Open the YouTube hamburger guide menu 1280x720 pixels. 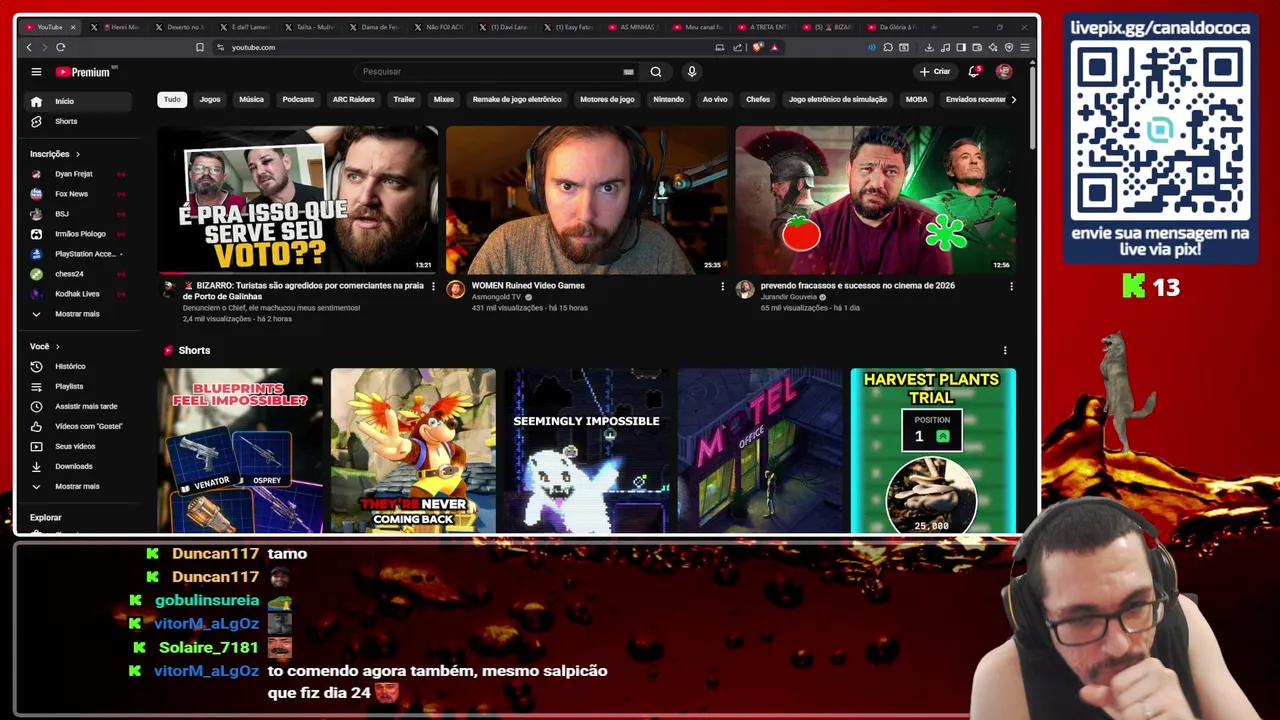[x=36, y=72]
